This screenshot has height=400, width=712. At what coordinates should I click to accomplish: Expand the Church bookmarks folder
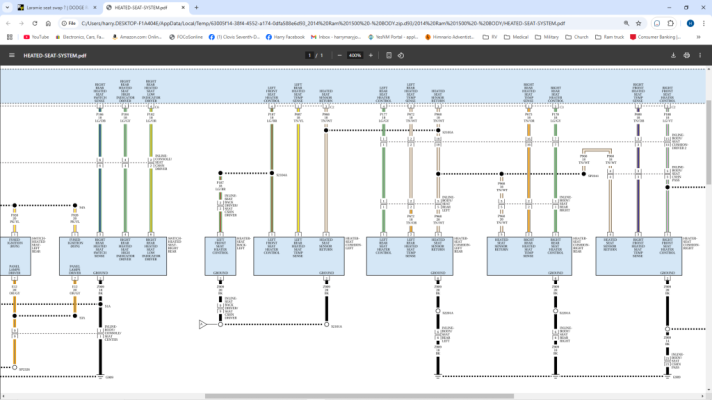[577, 37]
